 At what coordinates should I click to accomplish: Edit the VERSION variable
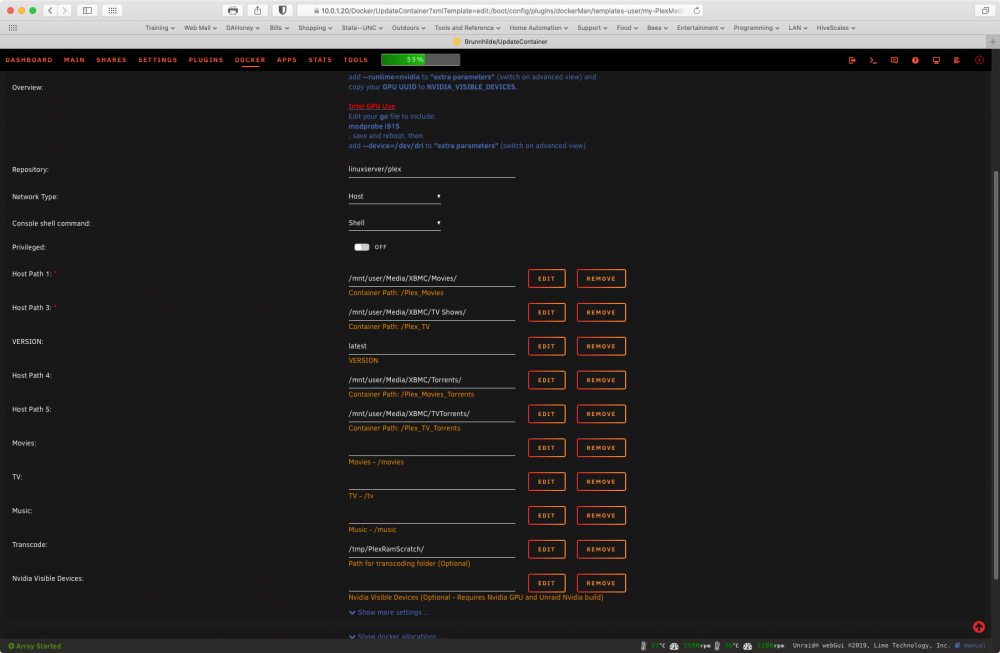click(547, 346)
